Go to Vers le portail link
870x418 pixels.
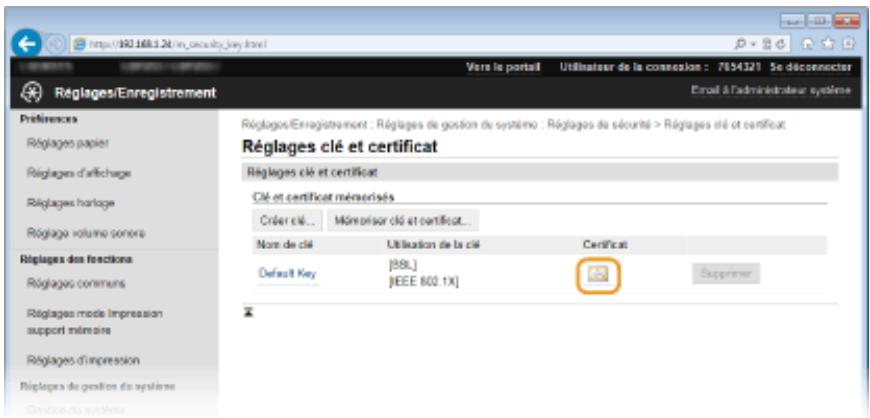503,67
